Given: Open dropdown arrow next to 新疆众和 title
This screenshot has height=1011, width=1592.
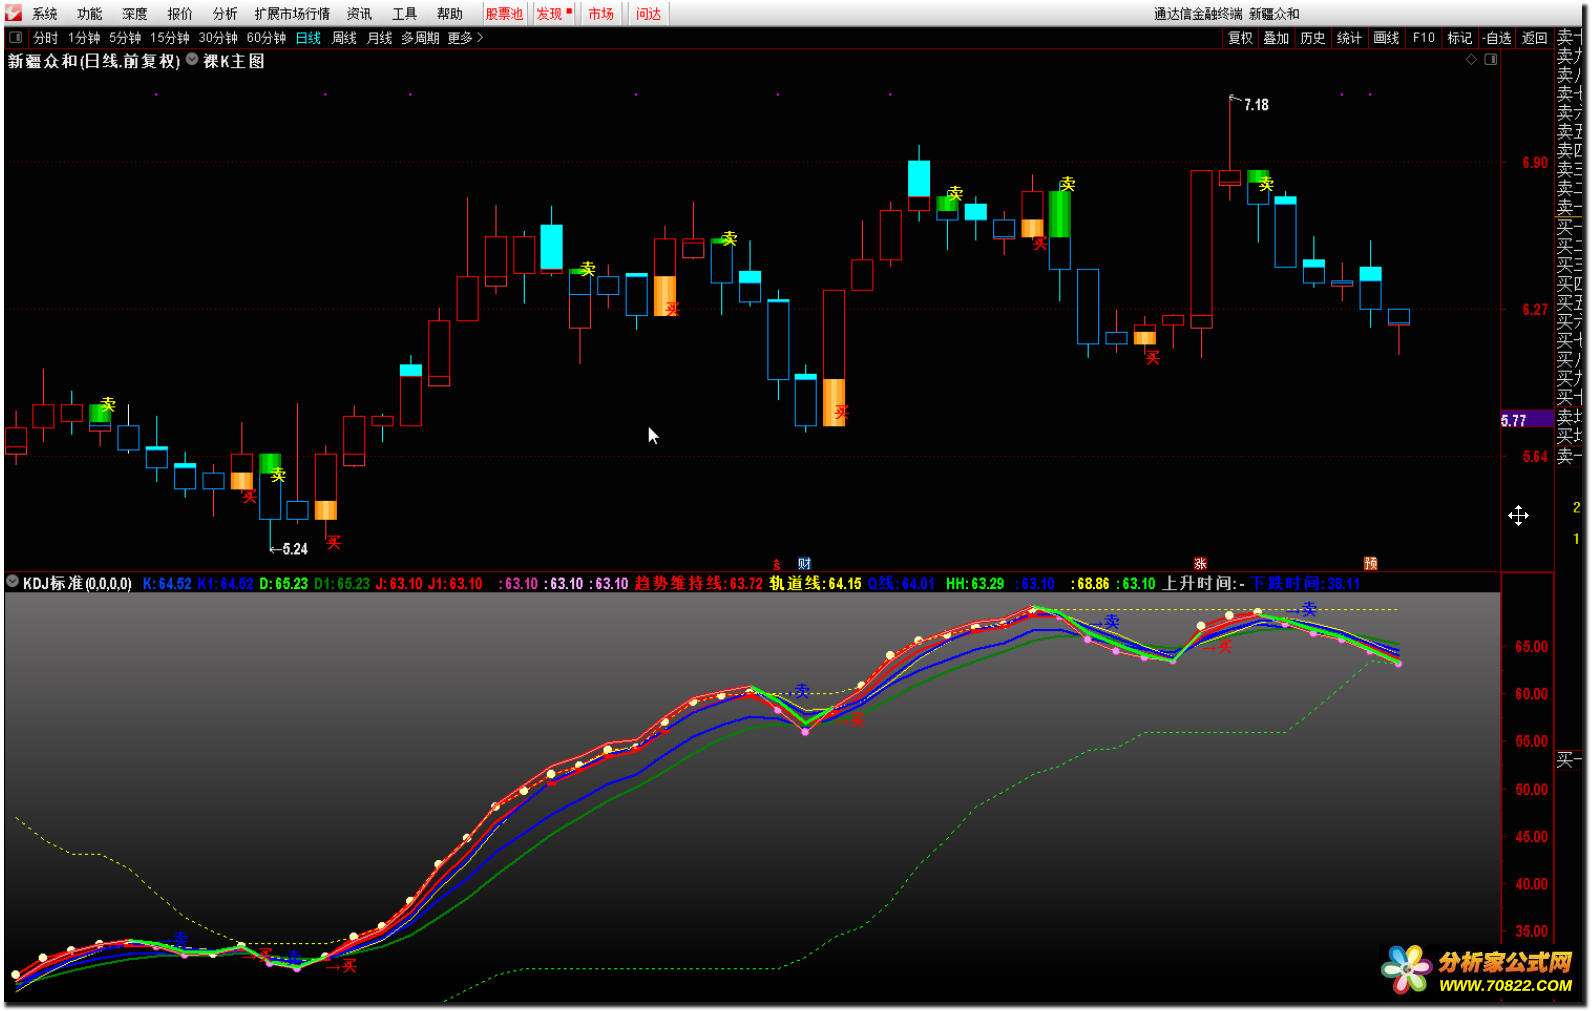Looking at the screenshot, I should tap(192, 60).
